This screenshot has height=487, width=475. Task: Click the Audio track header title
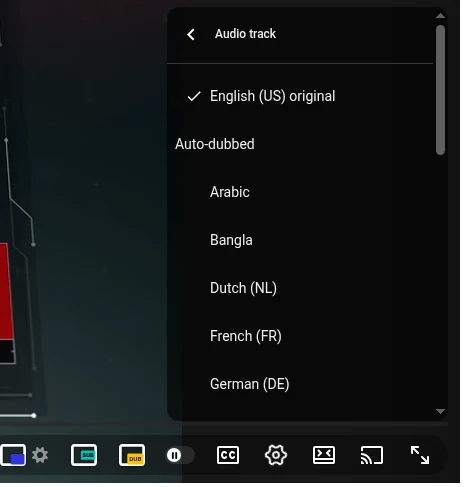click(x=246, y=34)
